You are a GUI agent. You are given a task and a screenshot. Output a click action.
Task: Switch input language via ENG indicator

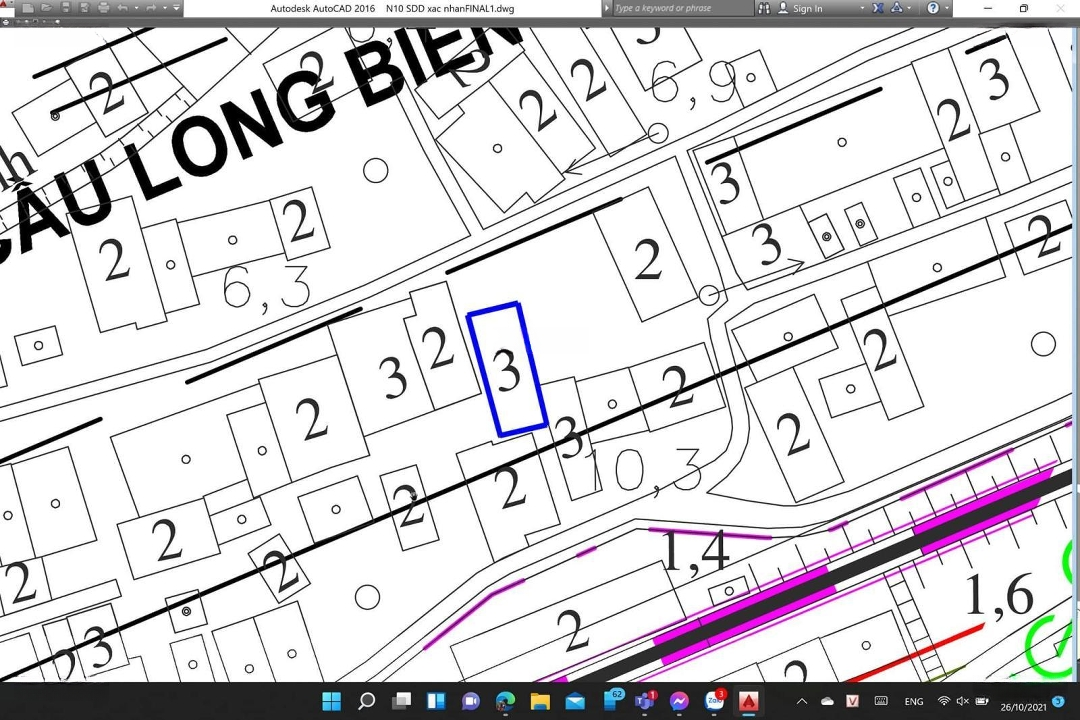click(914, 701)
